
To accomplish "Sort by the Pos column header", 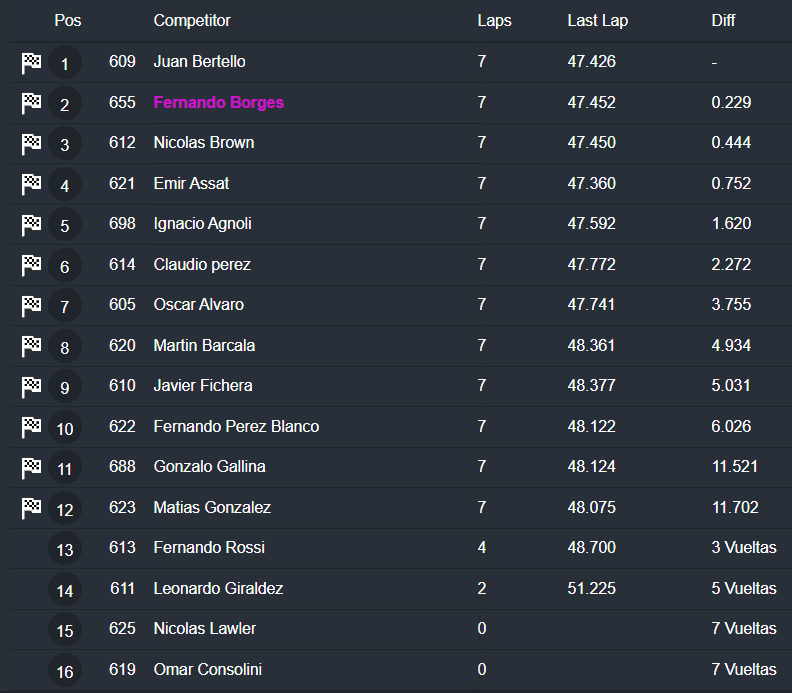I will [x=67, y=20].
